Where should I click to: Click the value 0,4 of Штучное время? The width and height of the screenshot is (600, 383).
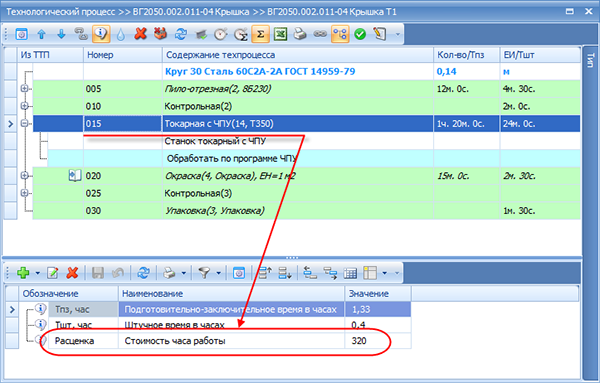coord(359,325)
